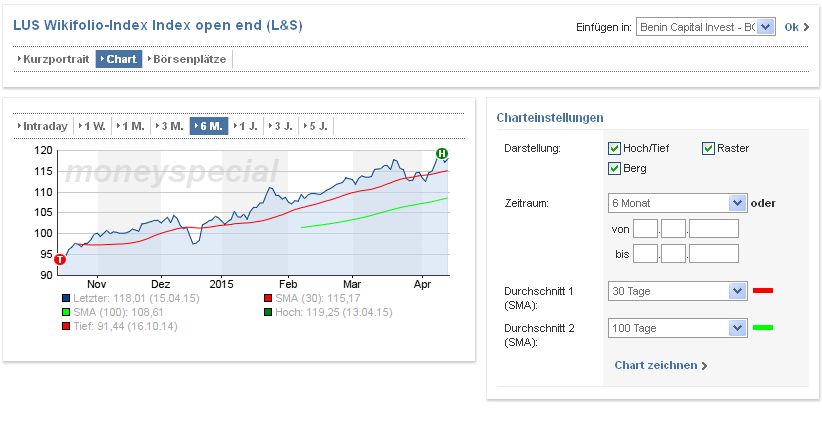Disable the Raster checkbox

(x=709, y=148)
